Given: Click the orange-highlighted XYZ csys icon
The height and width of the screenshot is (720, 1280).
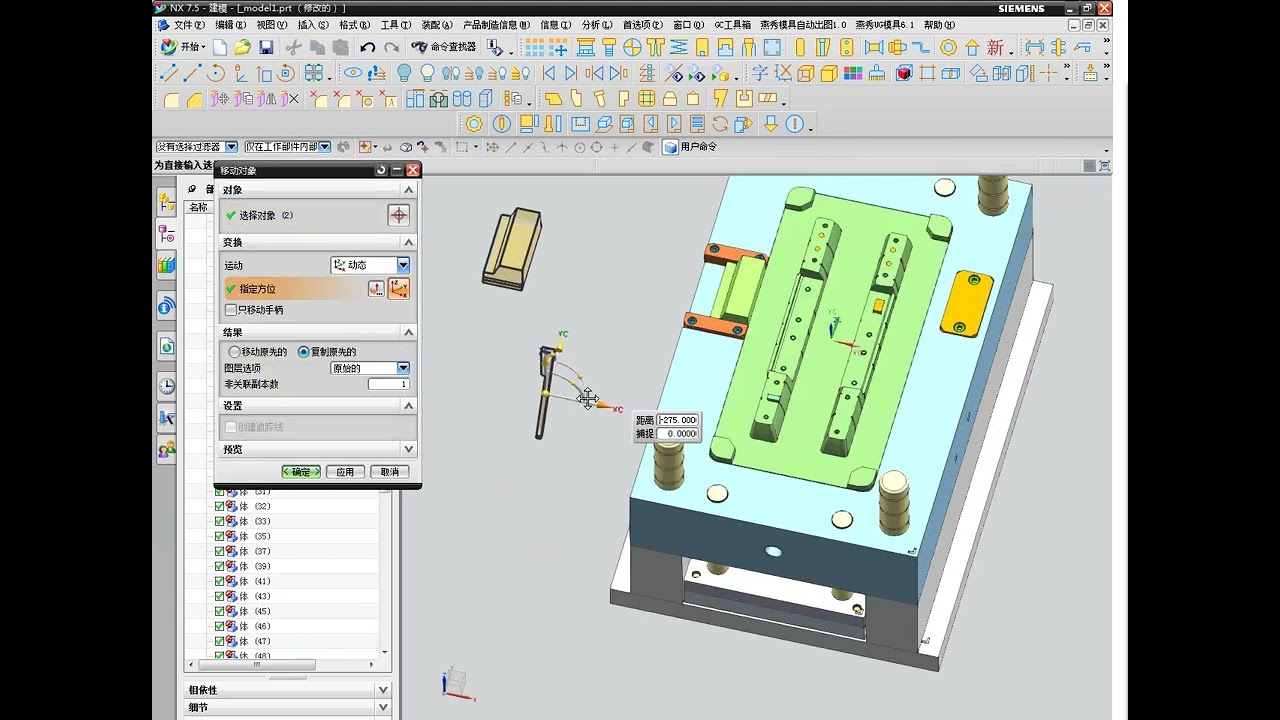Looking at the screenshot, I should [398, 289].
